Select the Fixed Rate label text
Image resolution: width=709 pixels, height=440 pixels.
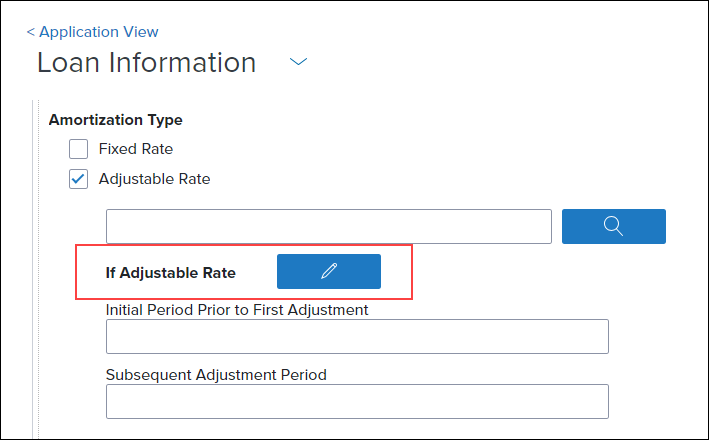point(136,149)
